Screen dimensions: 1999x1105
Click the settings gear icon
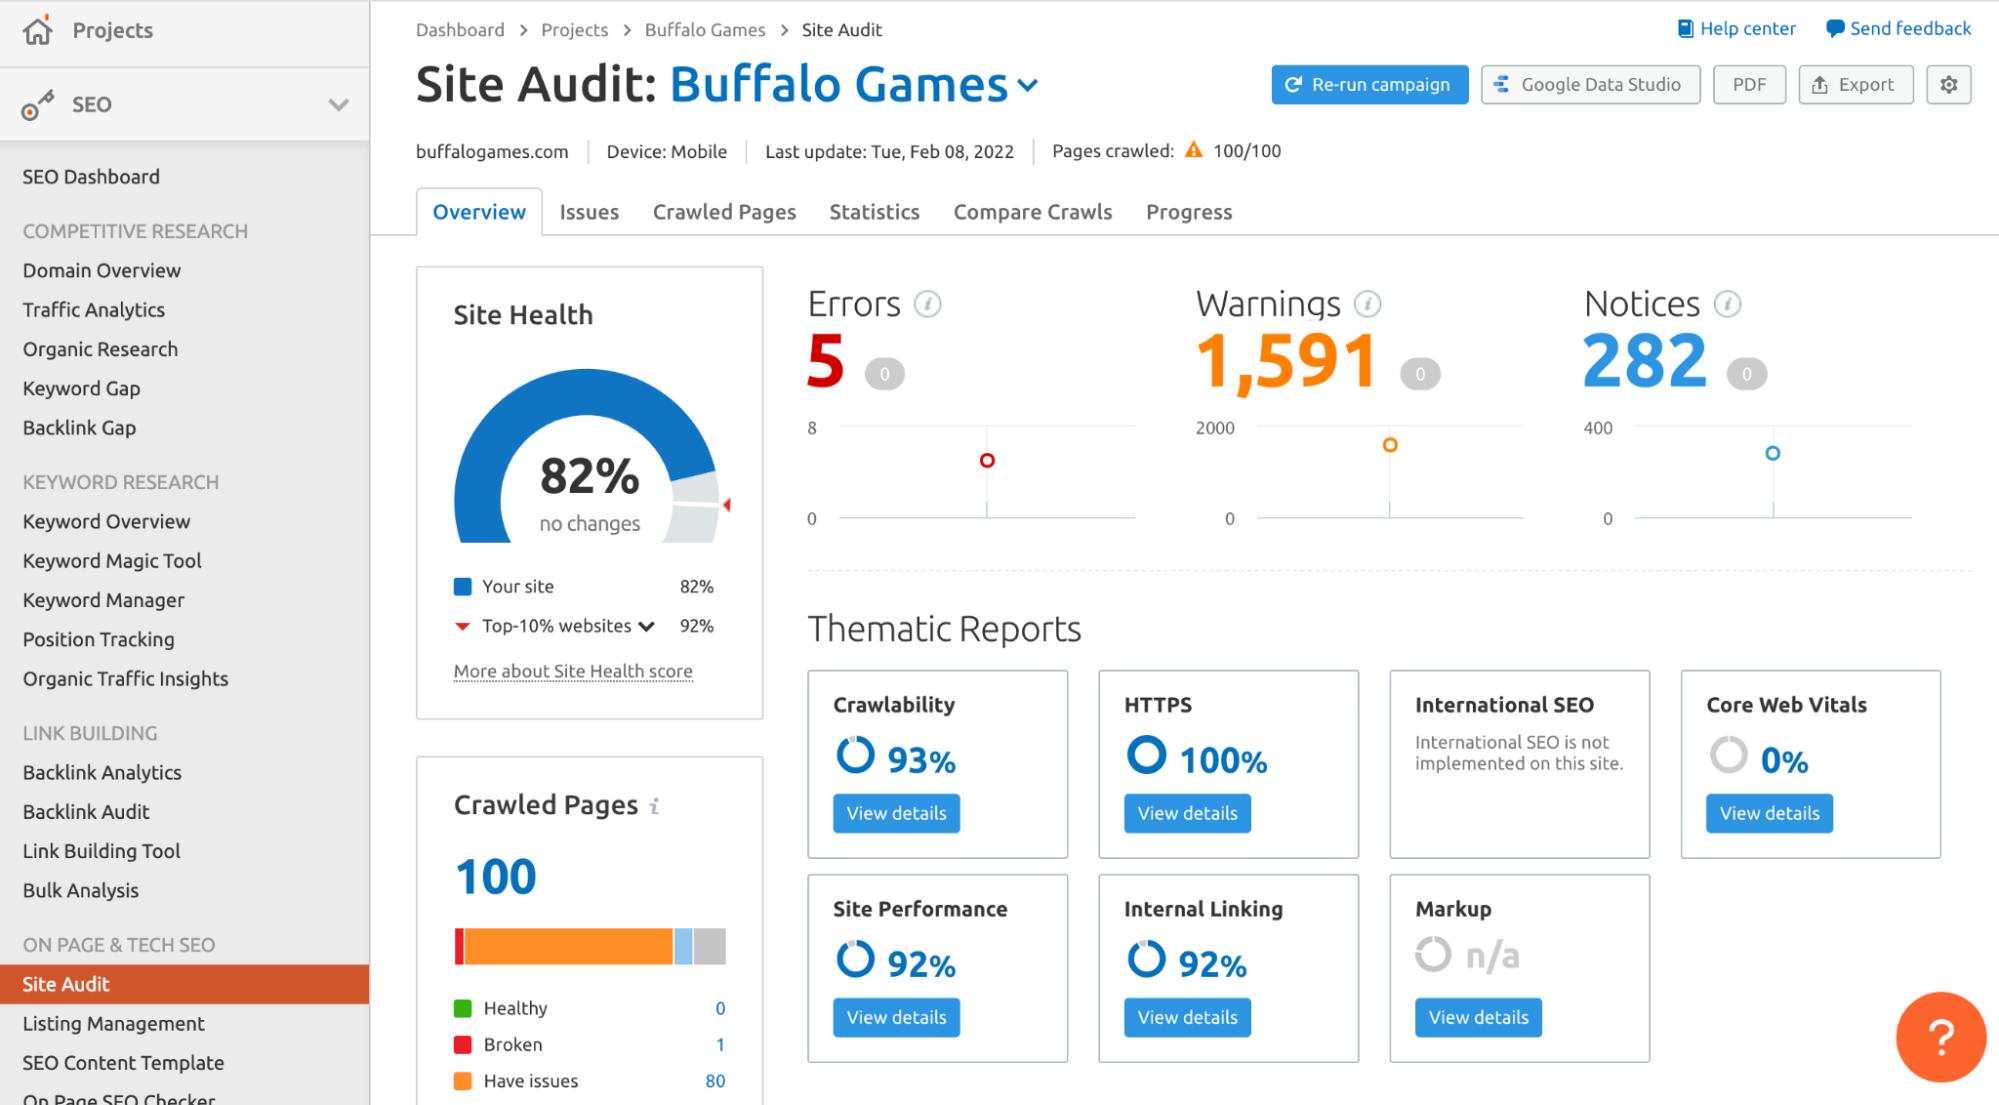[x=1948, y=85]
